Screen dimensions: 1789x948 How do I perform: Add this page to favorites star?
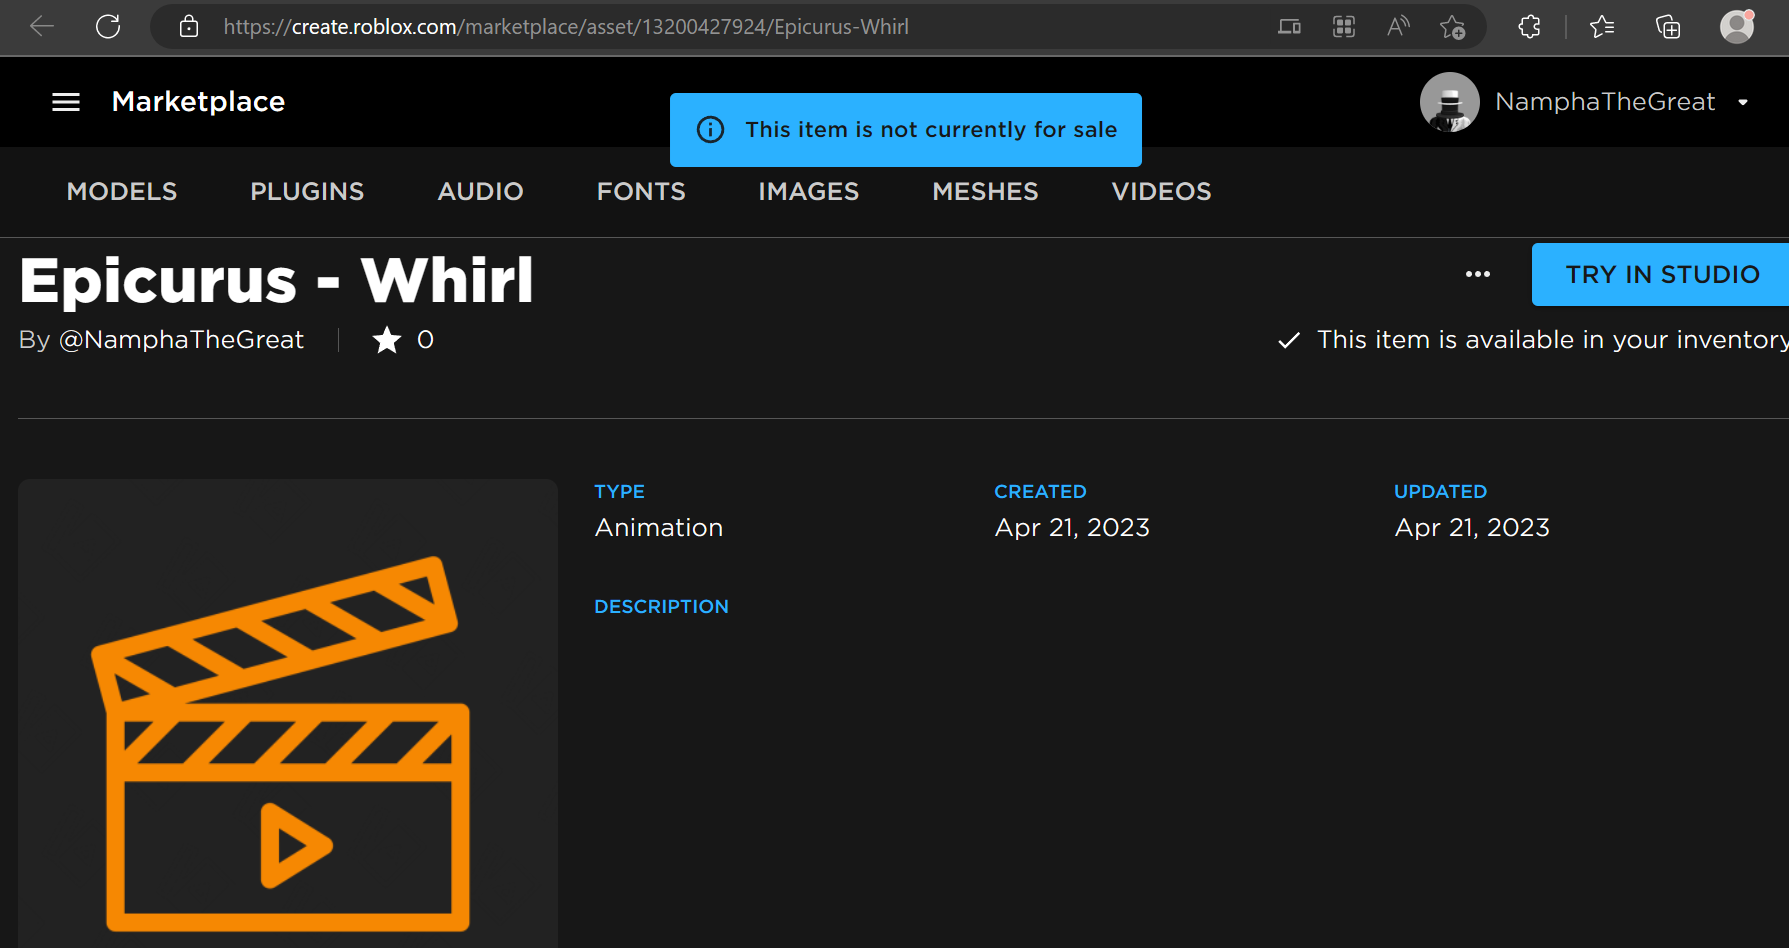(1452, 27)
